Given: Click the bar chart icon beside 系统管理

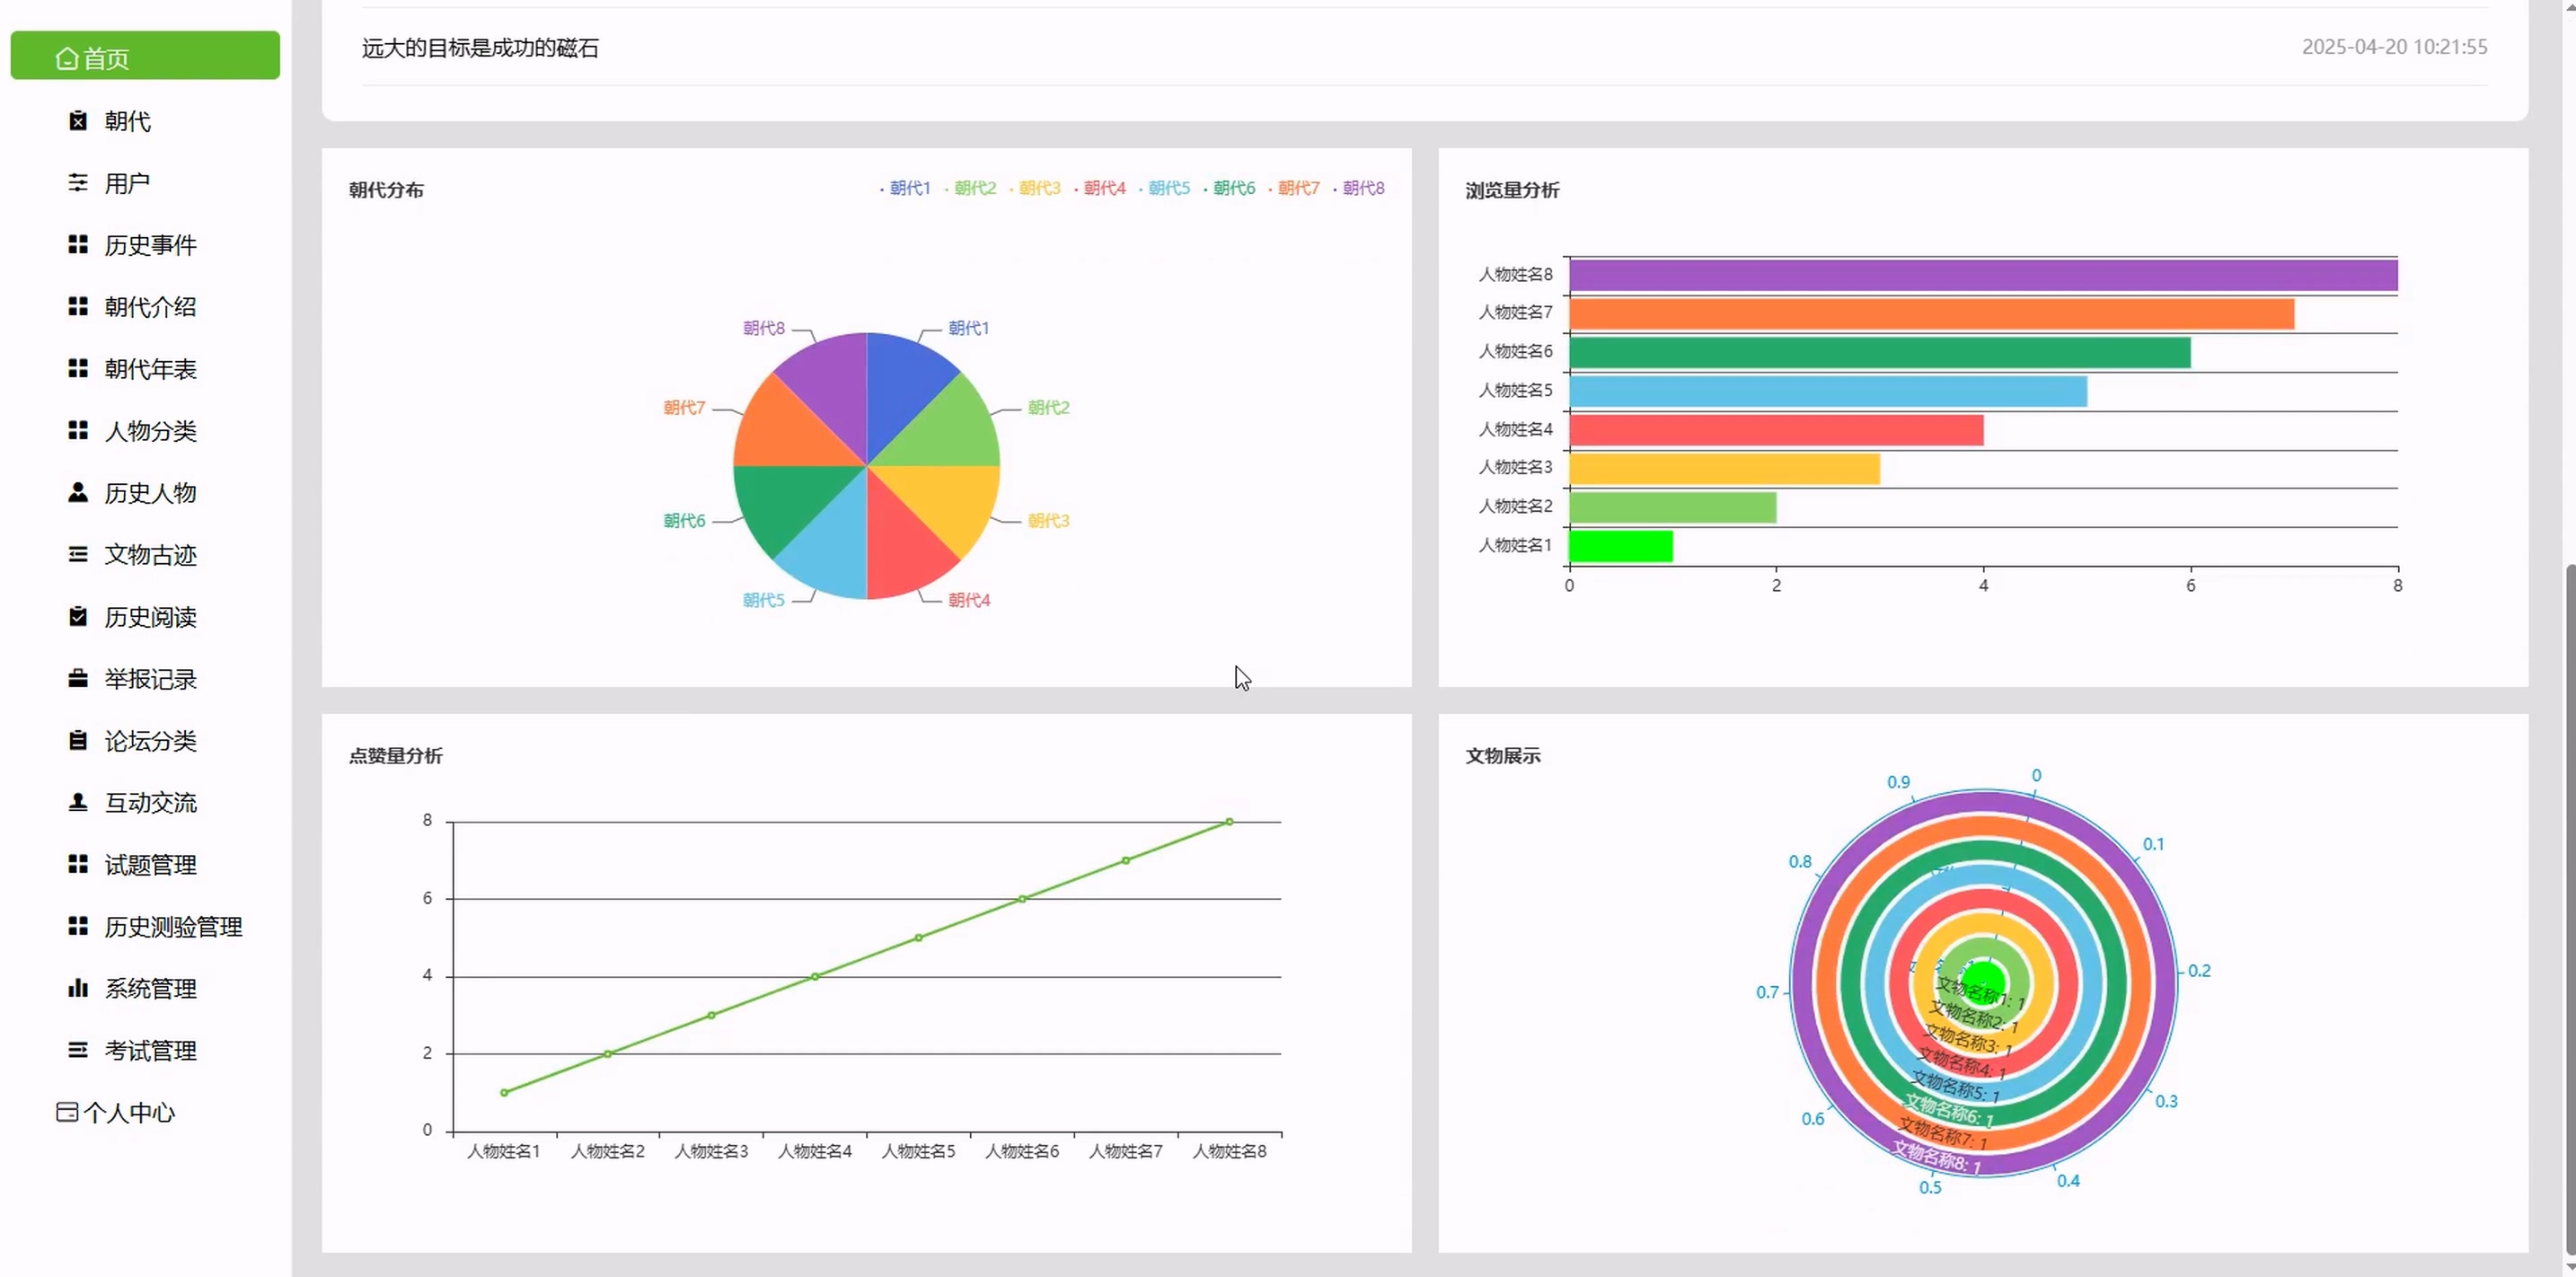Looking at the screenshot, I should [x=78, y=988].
